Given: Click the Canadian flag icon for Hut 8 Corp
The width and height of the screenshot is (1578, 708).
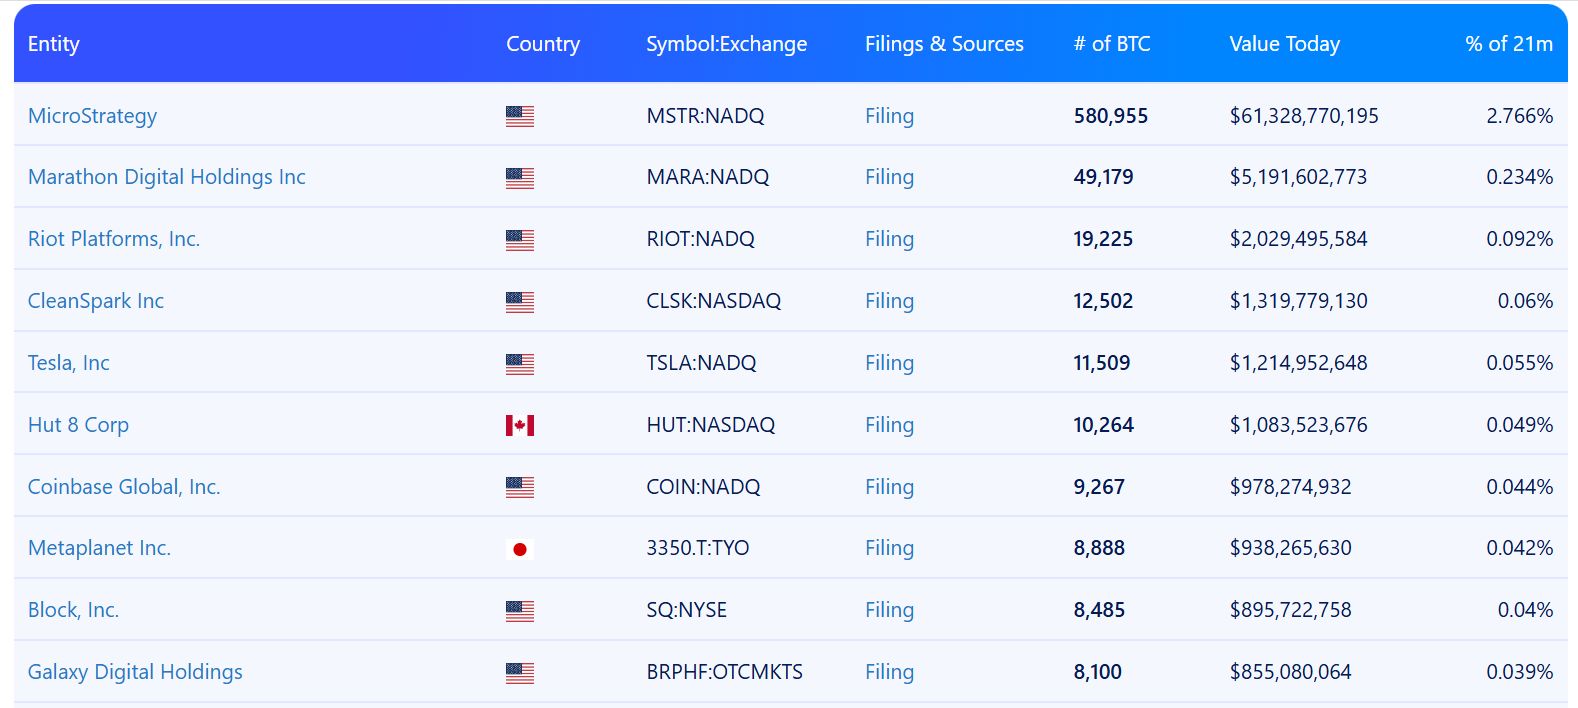Looking at the screenshot, I should click(520, 424).
